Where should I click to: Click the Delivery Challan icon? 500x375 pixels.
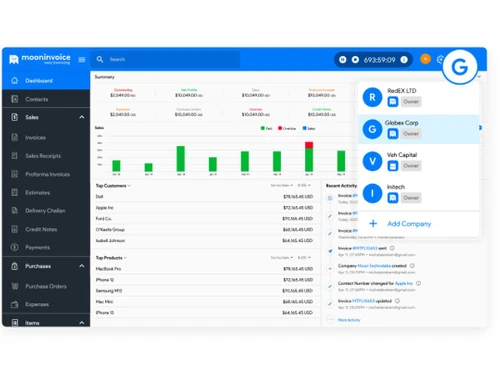point(14,210)
